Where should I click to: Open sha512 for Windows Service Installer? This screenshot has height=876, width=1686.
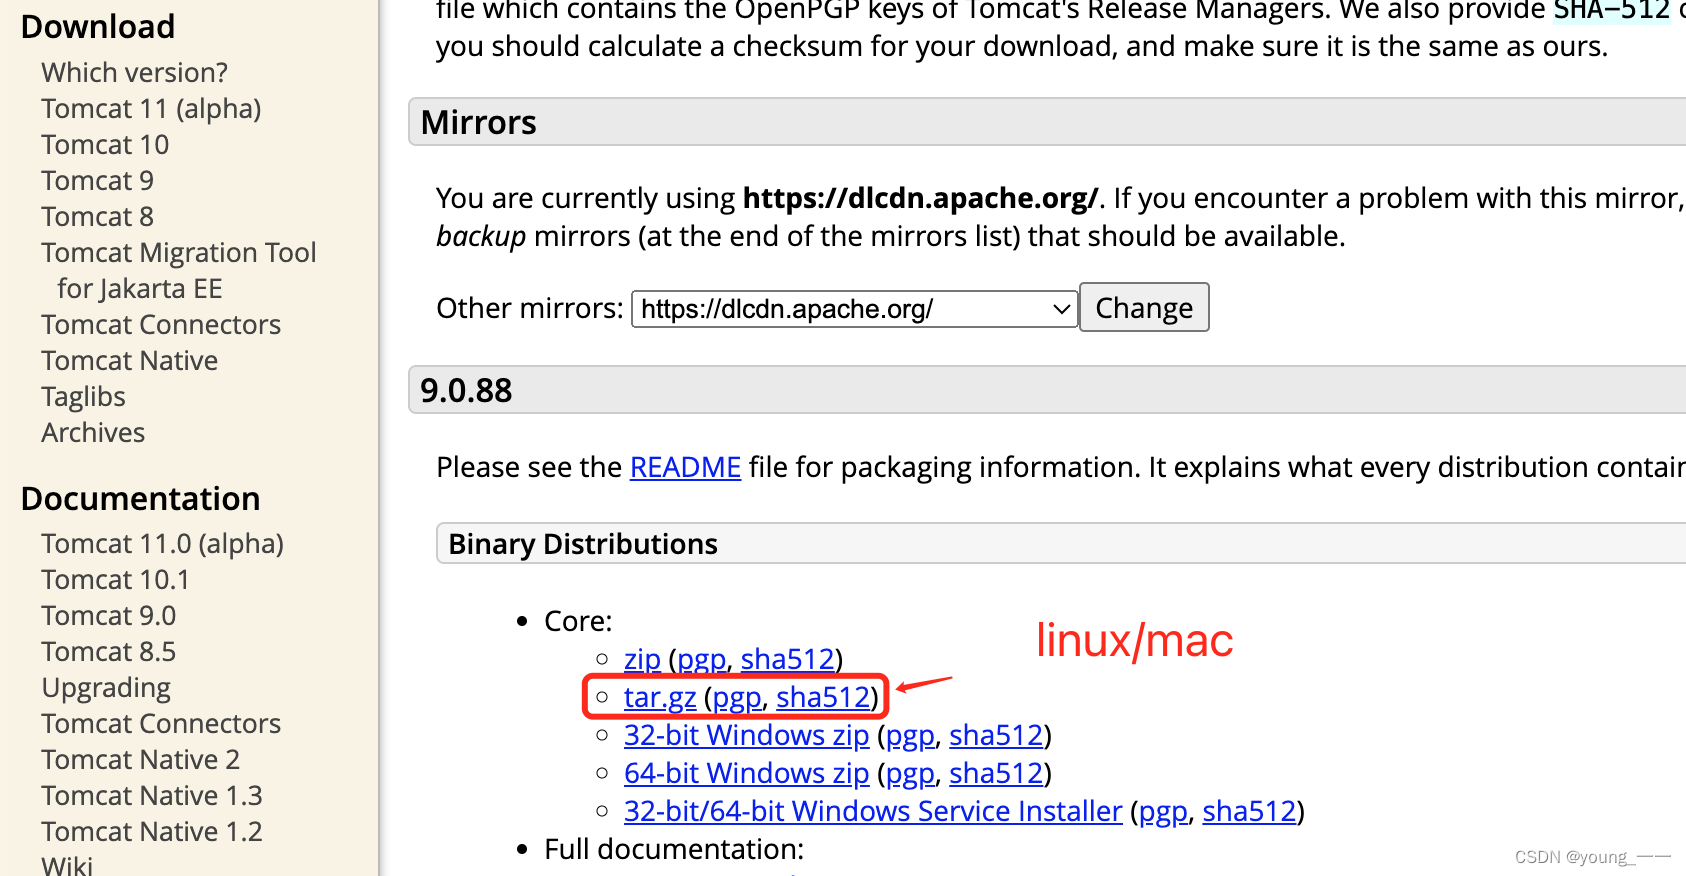tap(1249, 812)
